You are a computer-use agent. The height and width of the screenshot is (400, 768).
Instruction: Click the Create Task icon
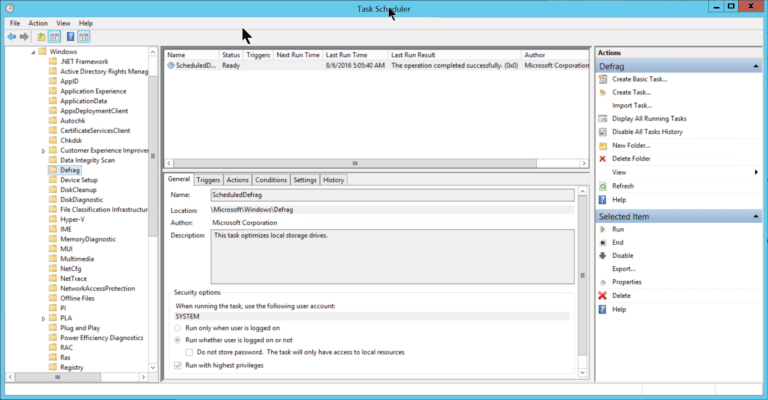pyautogui.click(x=603, y=92)
